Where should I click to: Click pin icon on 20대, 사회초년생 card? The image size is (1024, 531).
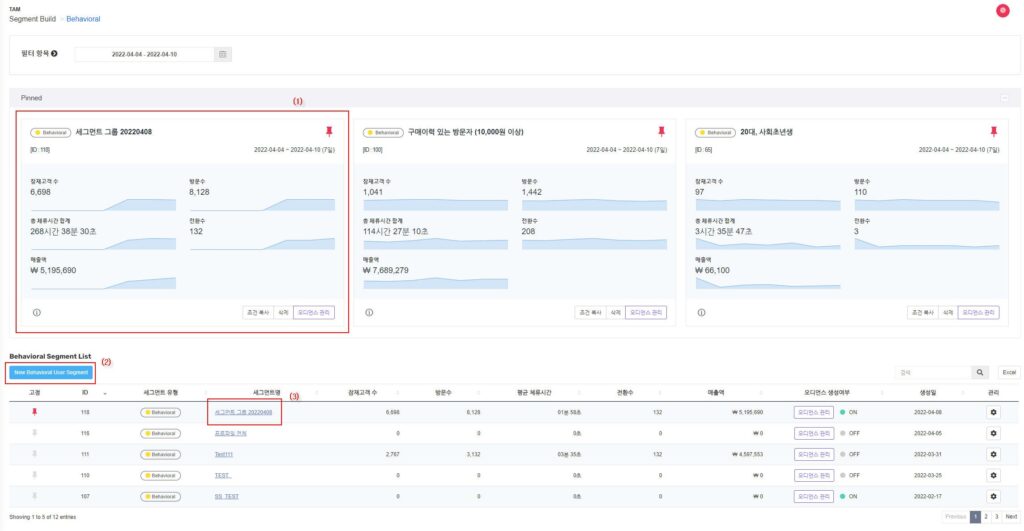click(994, 131)
